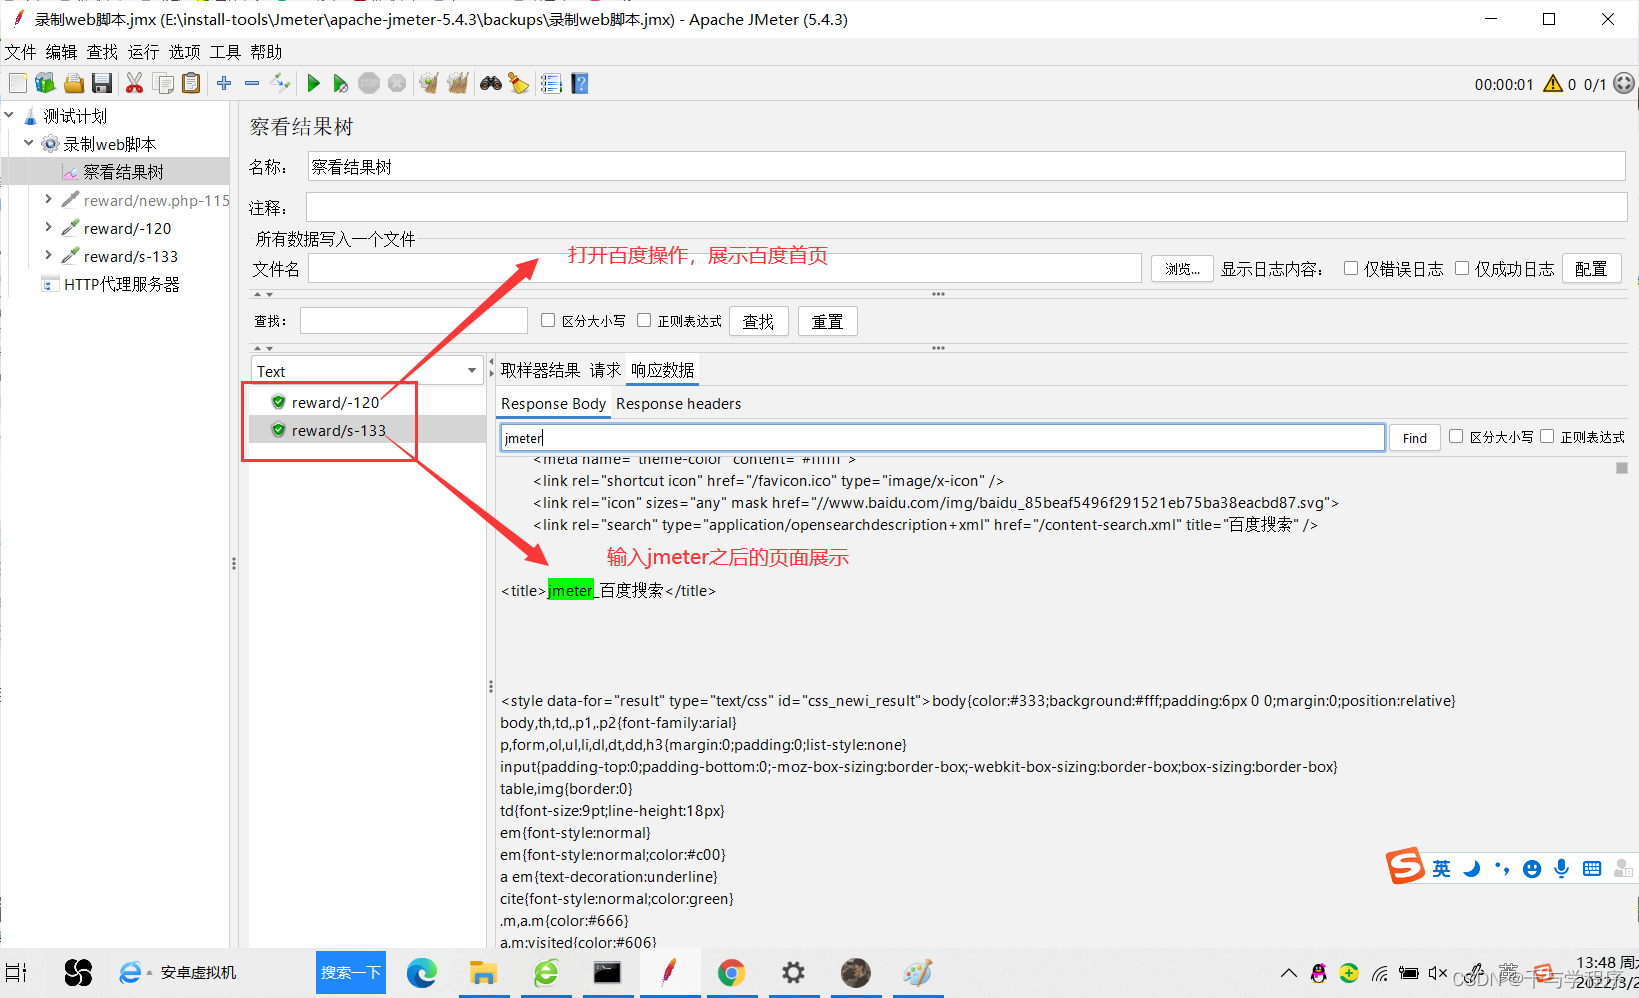Paste from clipboard
The image size is (1639, 998).
pos(191,84)
